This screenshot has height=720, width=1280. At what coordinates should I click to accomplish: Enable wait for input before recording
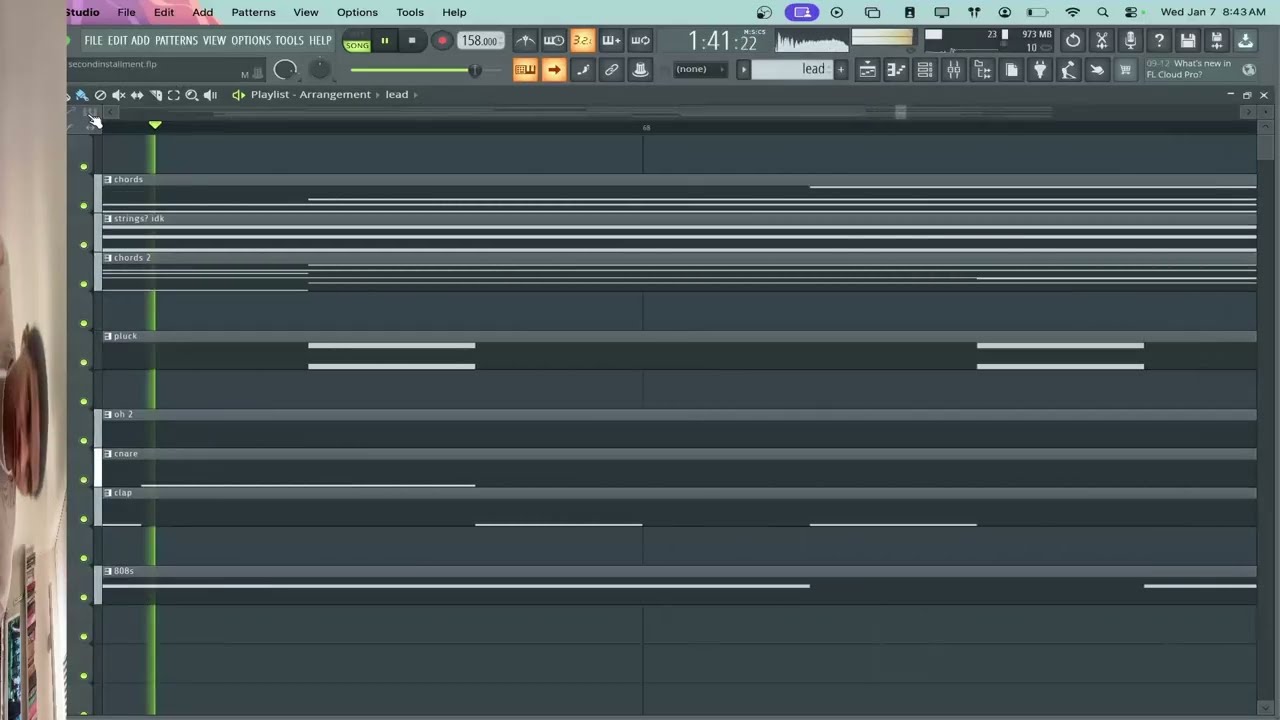(x=553, y=41)
